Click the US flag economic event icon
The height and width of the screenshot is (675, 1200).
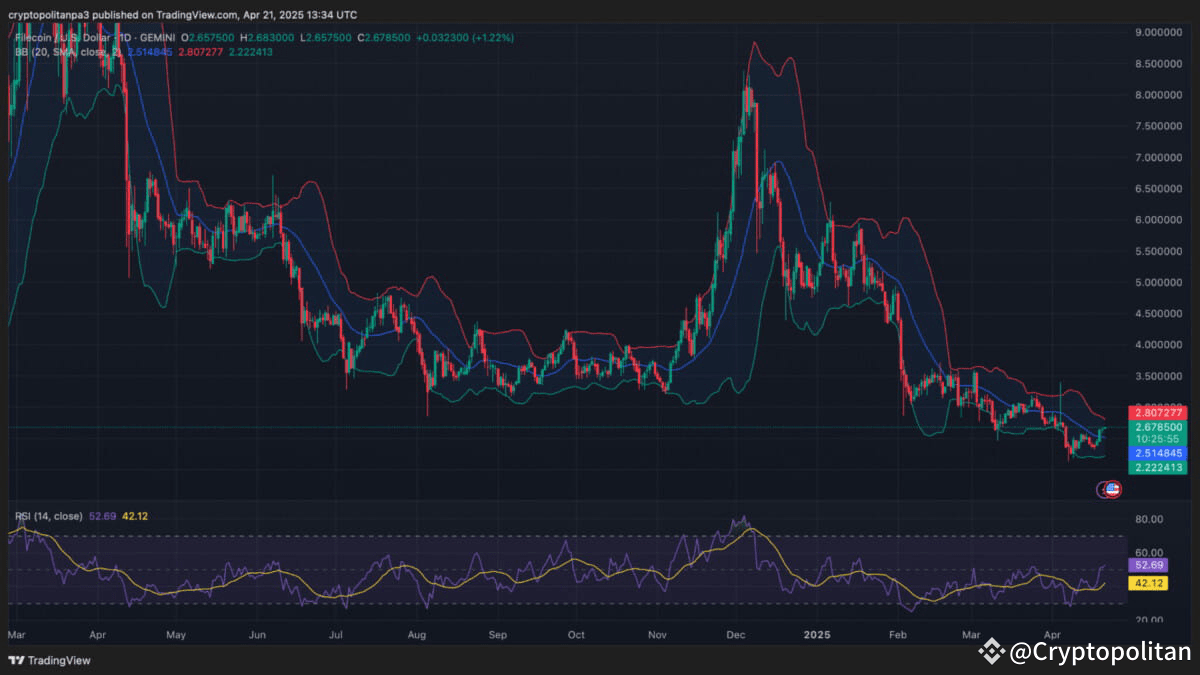click(1113, 489)
